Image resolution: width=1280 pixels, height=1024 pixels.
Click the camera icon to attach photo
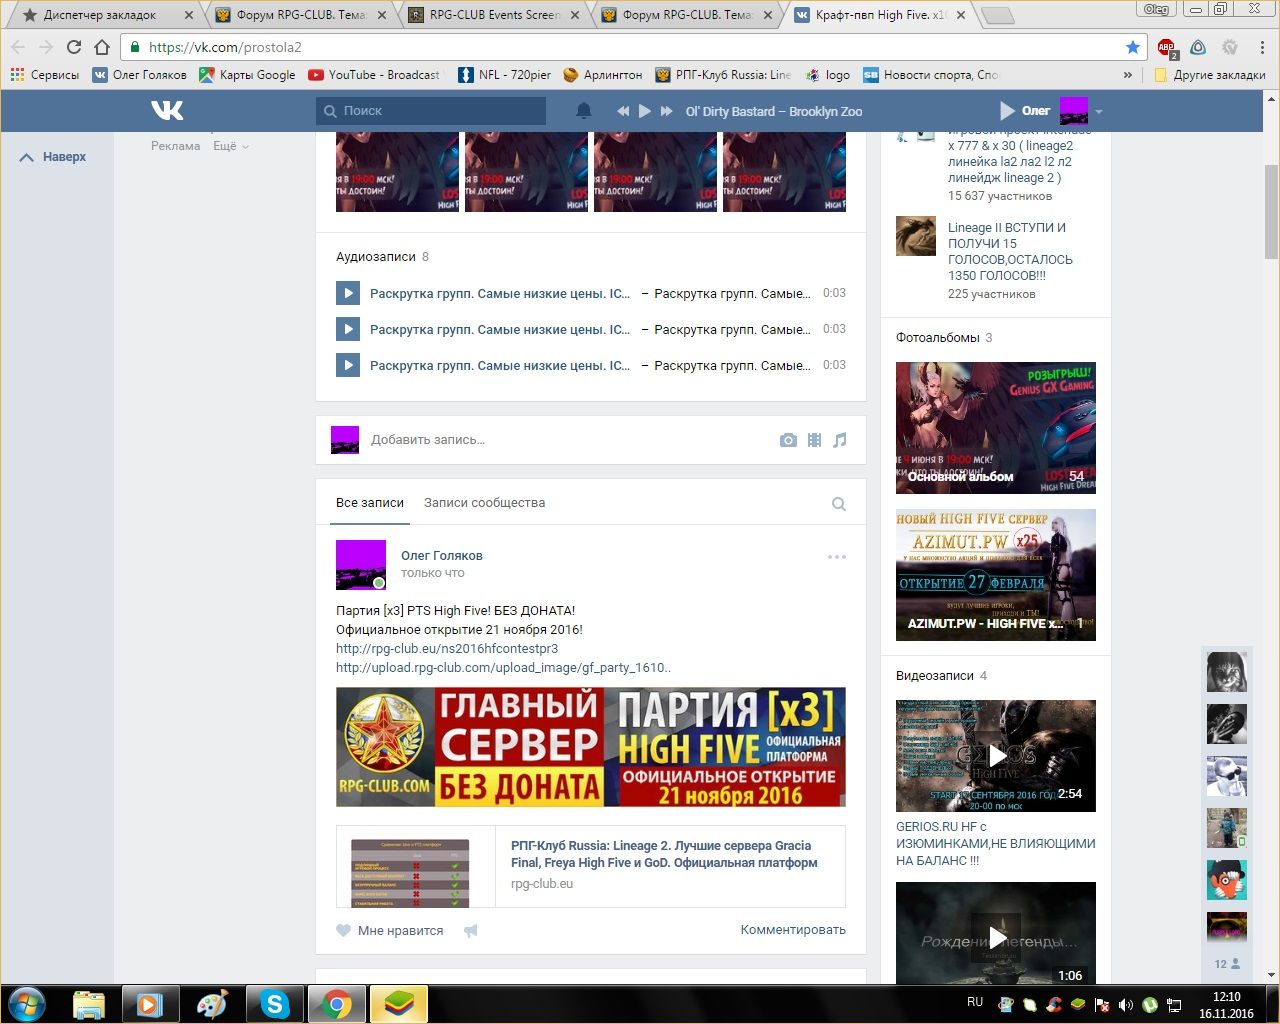tap(788, 440)
